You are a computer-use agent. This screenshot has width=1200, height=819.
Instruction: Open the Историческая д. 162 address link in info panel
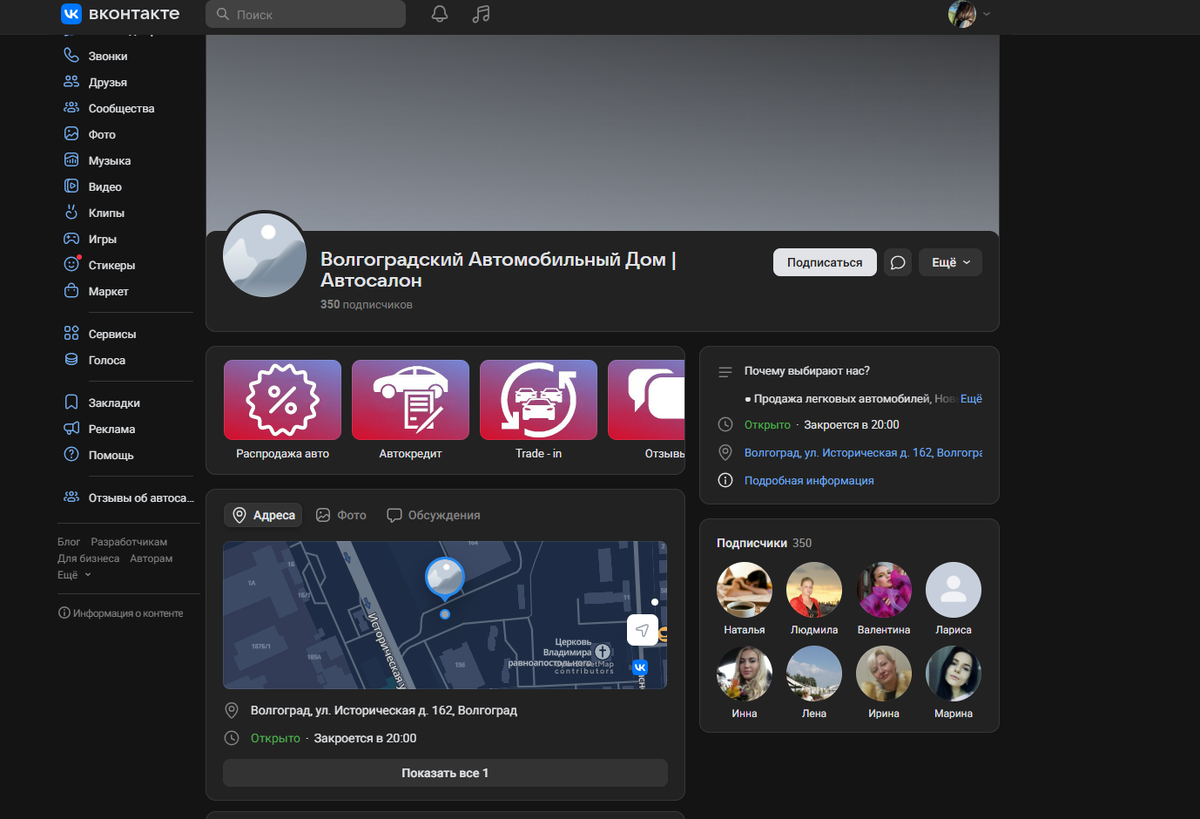863,453
